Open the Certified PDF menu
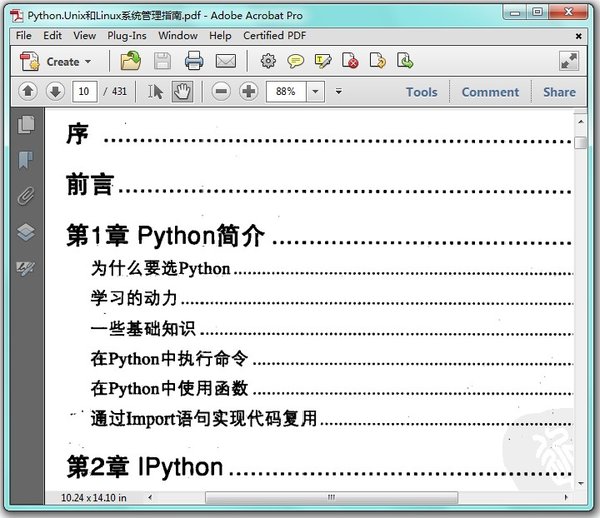Image resolution: width=600 pixels, height=518 pixels. point(274,36)
